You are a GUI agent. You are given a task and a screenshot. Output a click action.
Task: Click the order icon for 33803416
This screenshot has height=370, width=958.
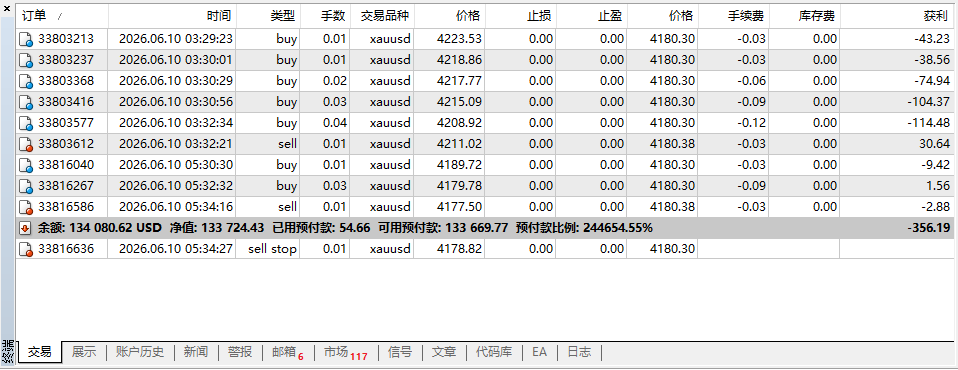coord(26,102)
